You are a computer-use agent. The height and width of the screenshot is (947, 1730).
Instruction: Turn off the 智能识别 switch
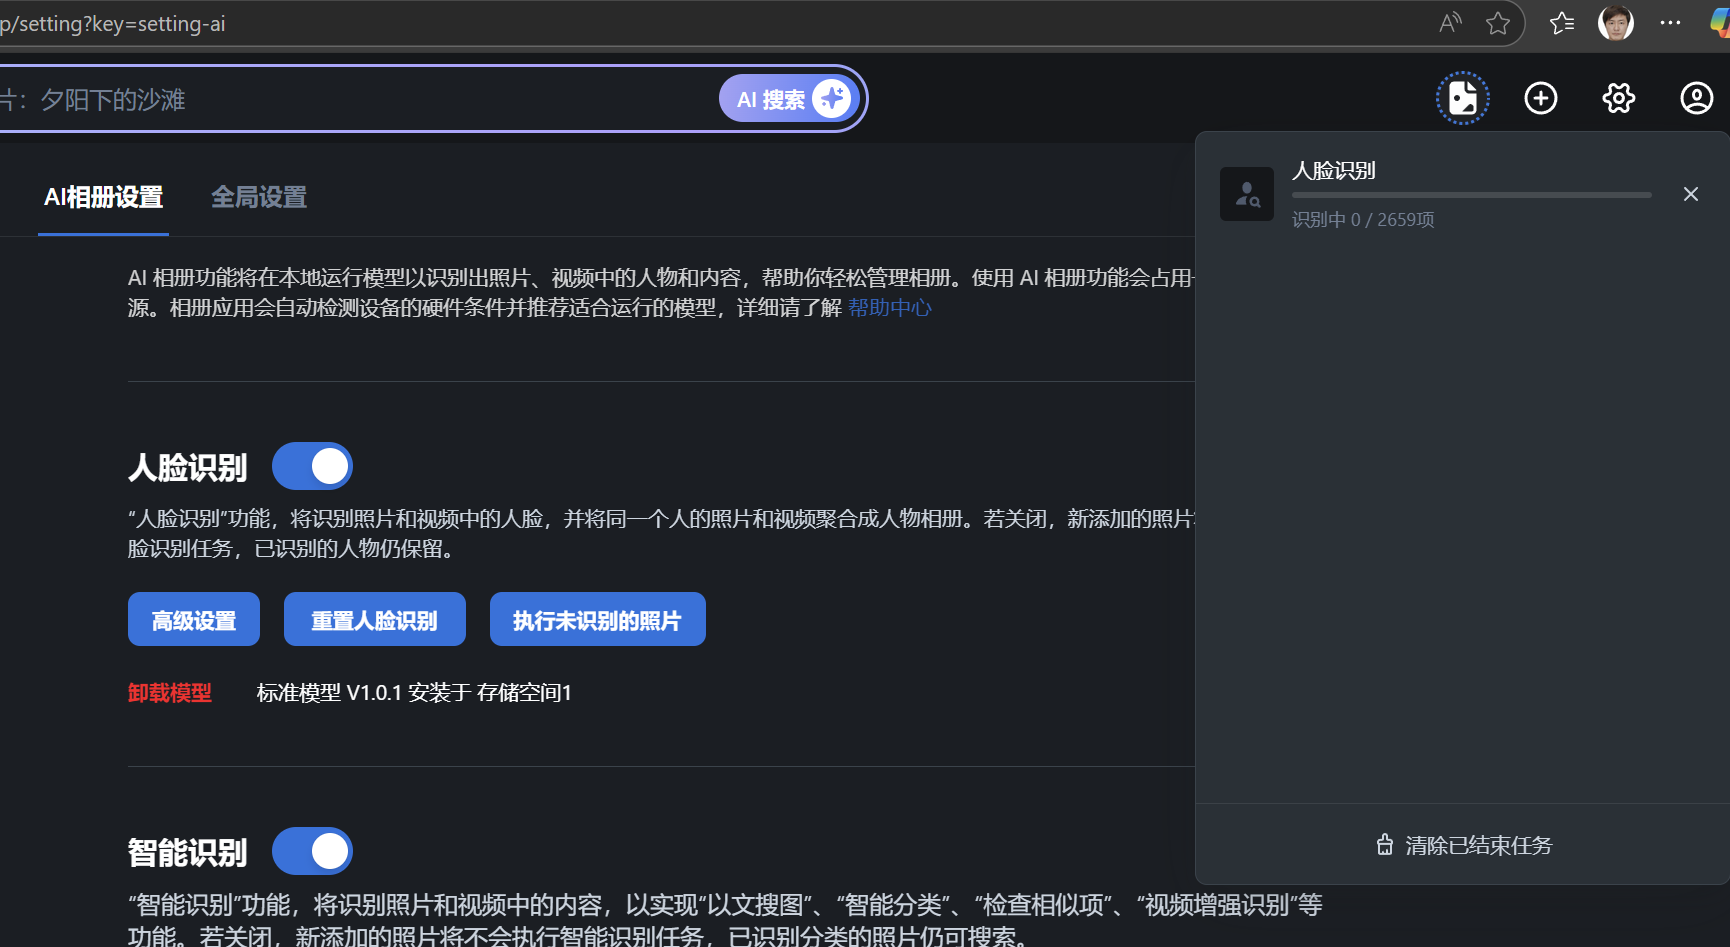(312, 851)
